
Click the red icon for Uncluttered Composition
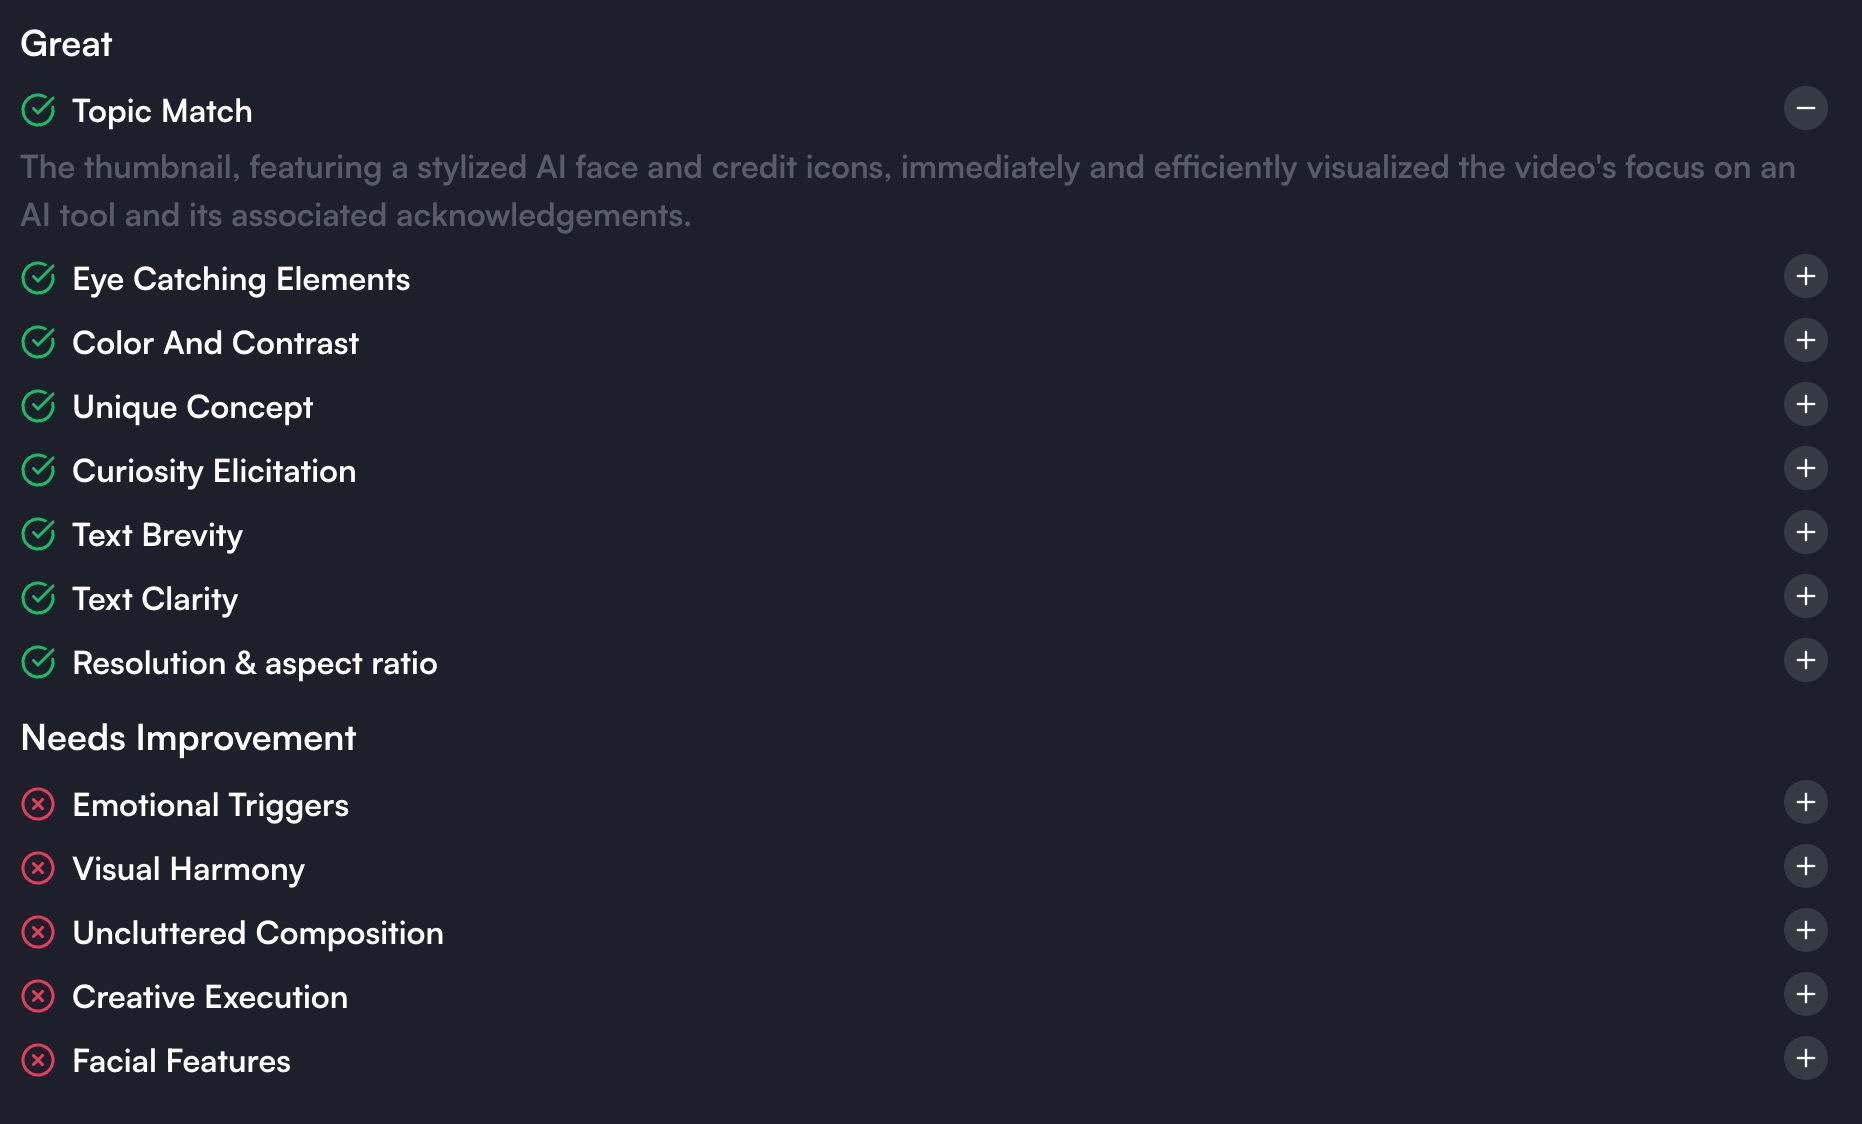click(x=38, y=933)
